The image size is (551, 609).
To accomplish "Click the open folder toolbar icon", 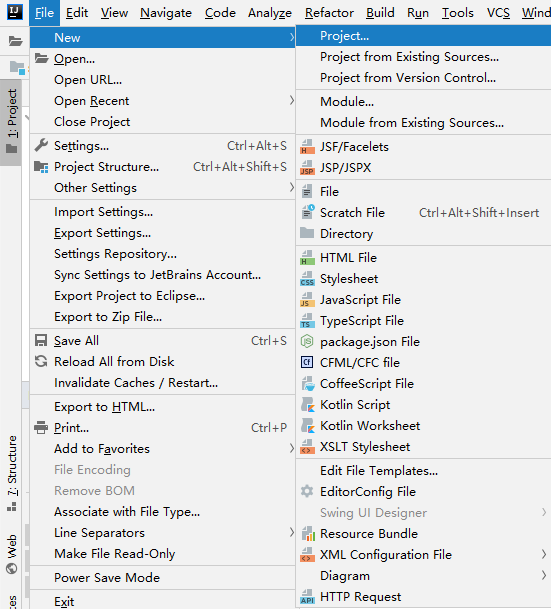I will (15, 40).
